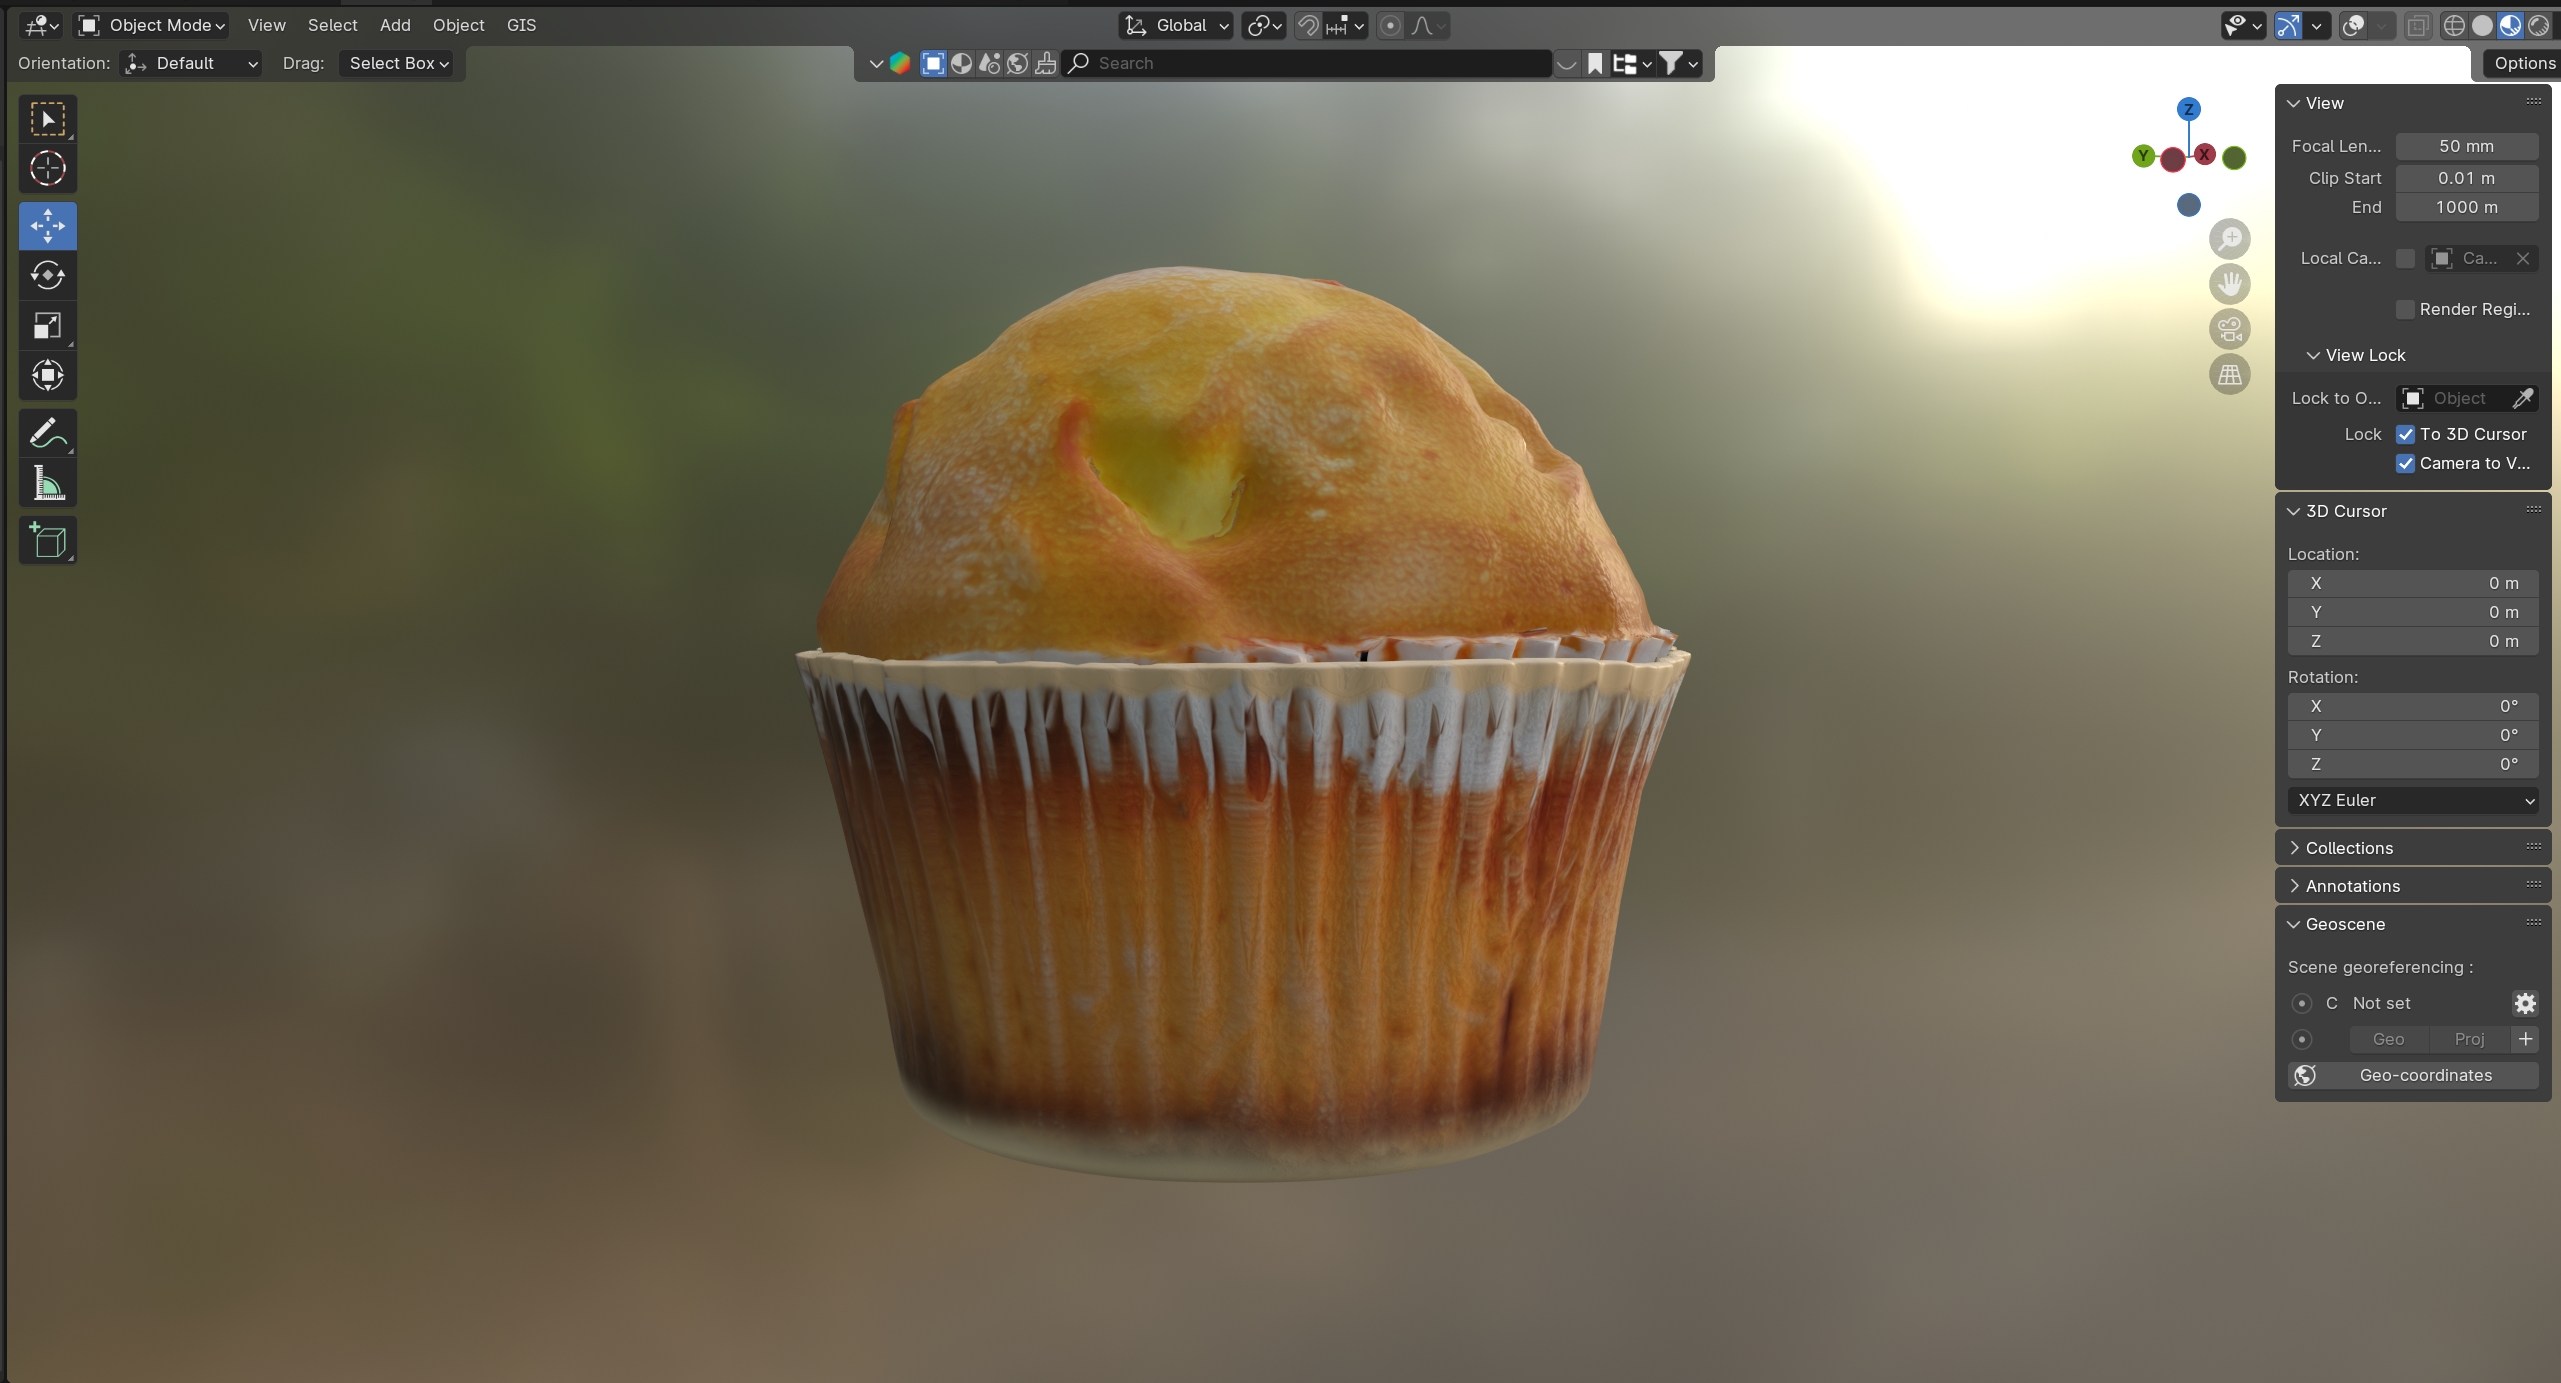2561x1383 pixels.
Task: Choose the Add Cube tool
Action: coord(47,541)
